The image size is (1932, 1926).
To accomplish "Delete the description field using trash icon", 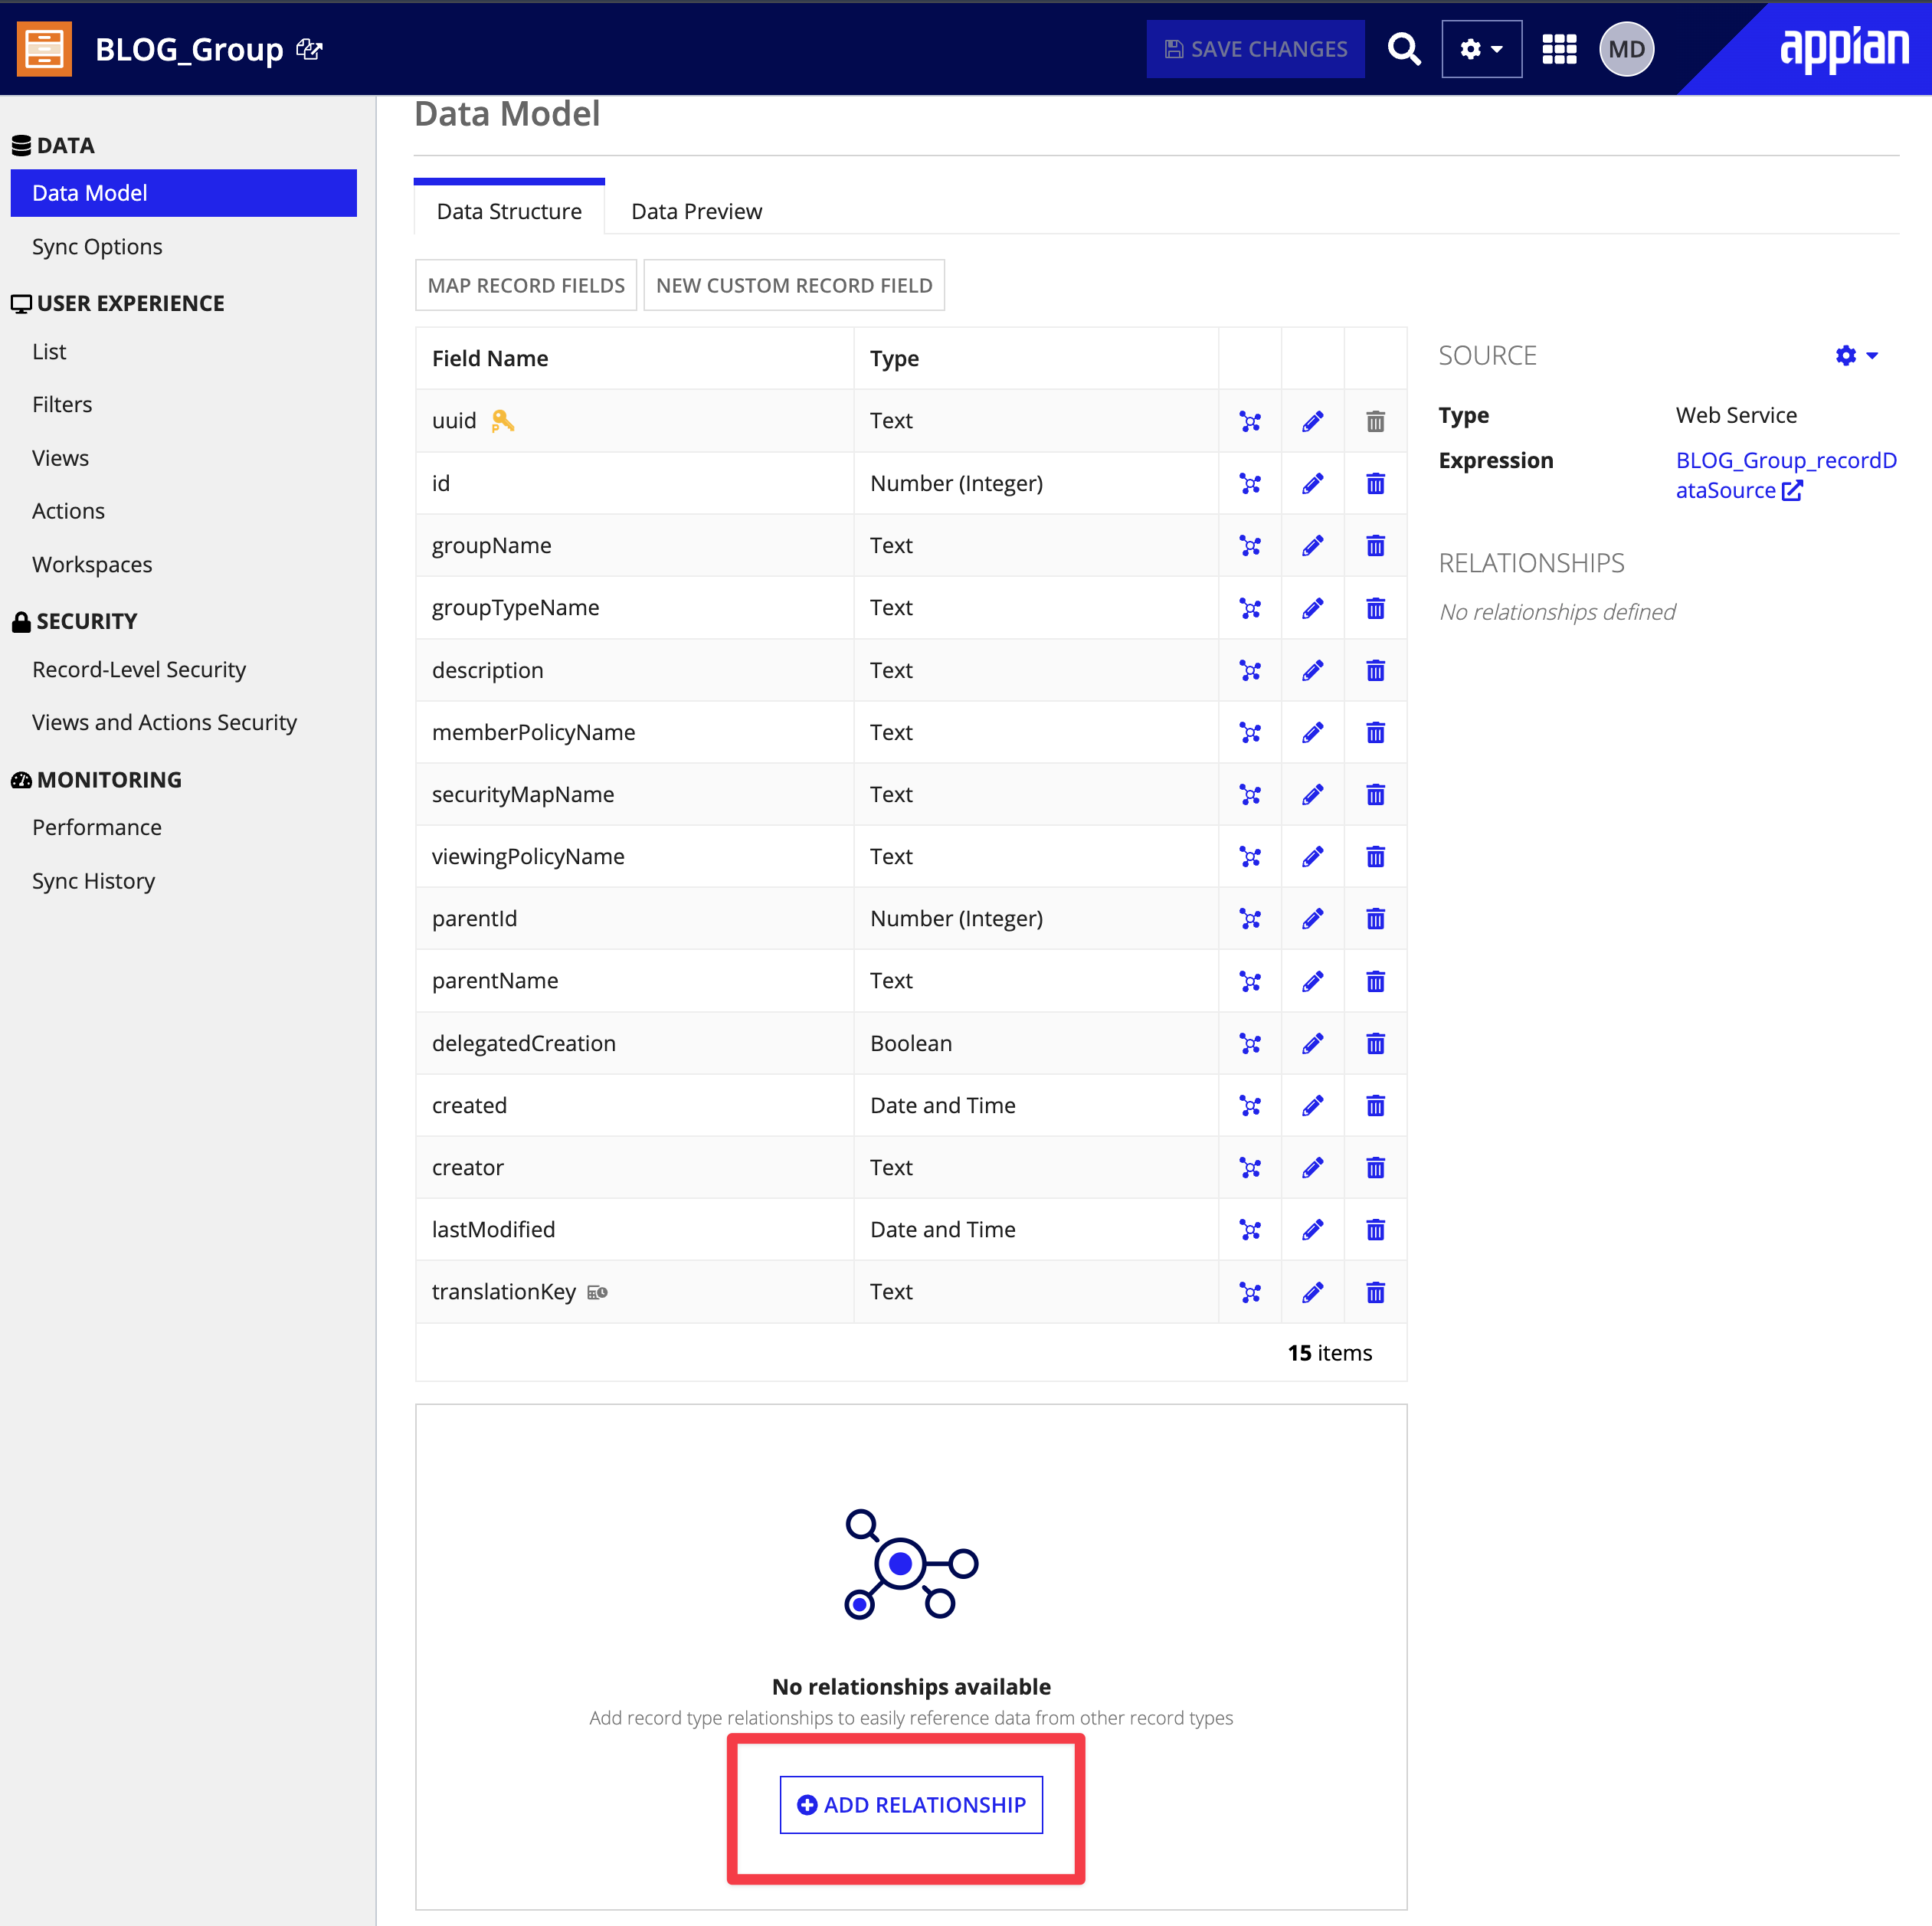I will [x=1375, y=671].
